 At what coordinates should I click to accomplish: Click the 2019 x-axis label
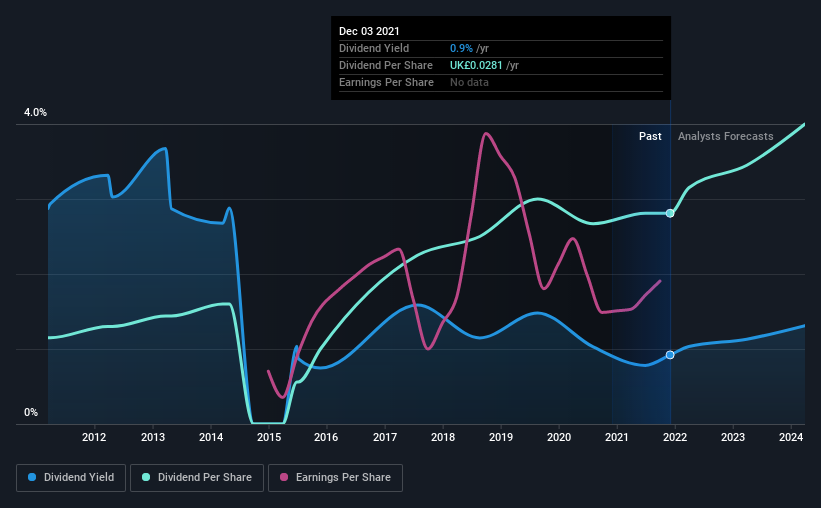[x=501, y=437]
